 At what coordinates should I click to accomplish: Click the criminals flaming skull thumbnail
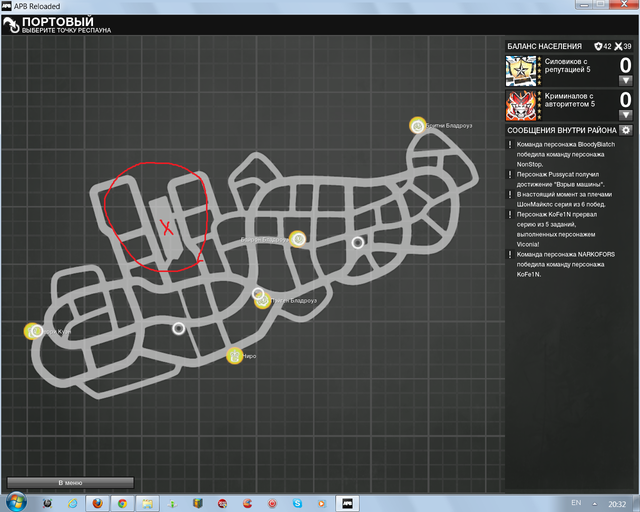(x=521, y=105)
